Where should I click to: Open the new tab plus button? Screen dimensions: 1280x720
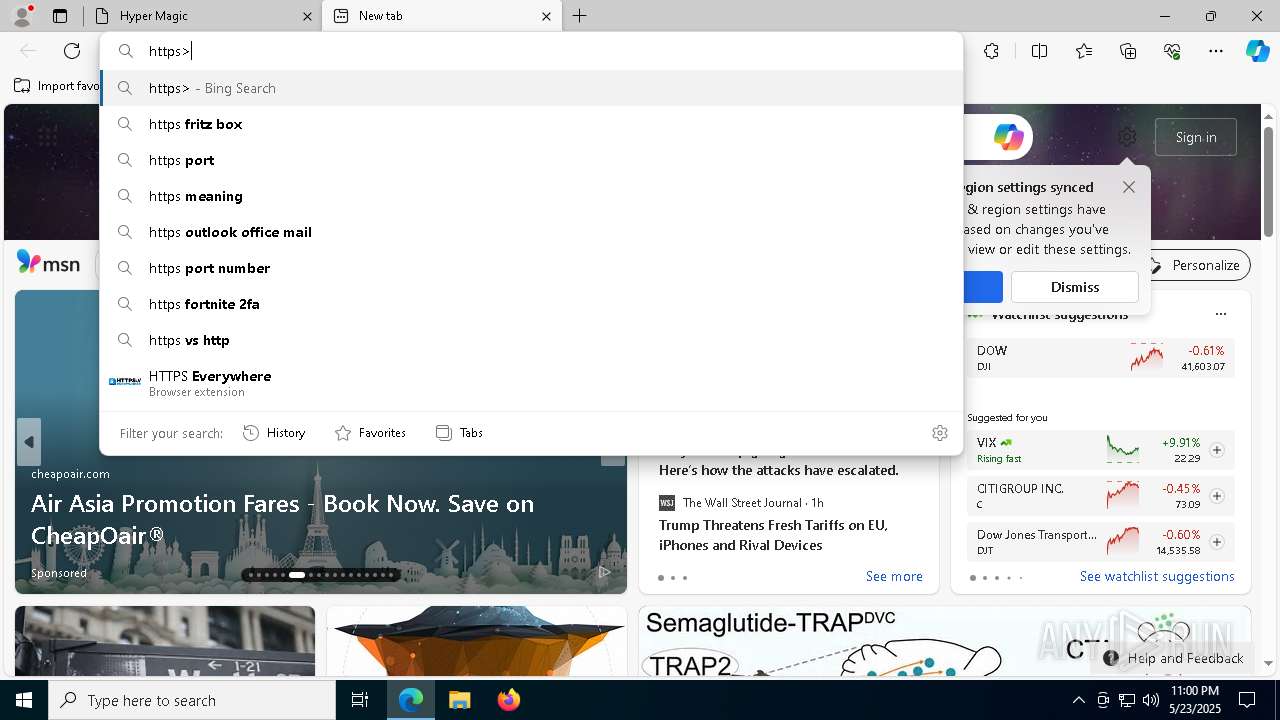click(x=580, y=16)
